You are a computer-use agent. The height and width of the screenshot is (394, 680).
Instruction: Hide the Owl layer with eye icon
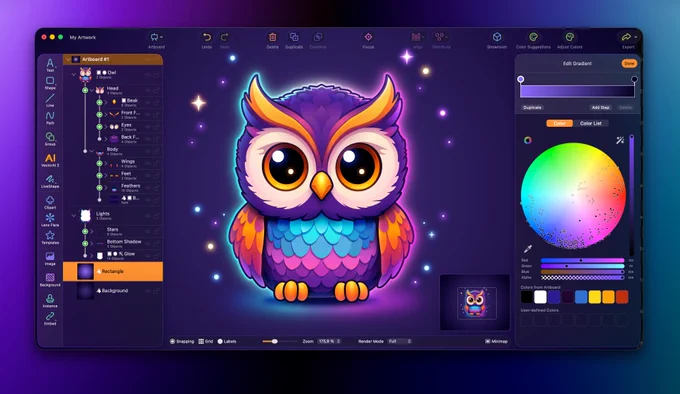[x=148, y=75]
